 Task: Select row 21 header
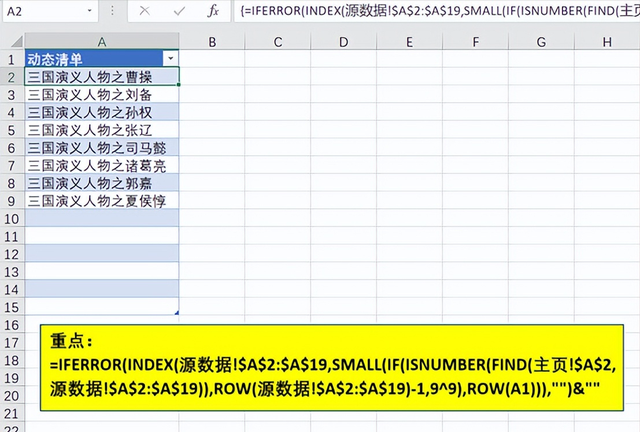click(x=12, y=413)
